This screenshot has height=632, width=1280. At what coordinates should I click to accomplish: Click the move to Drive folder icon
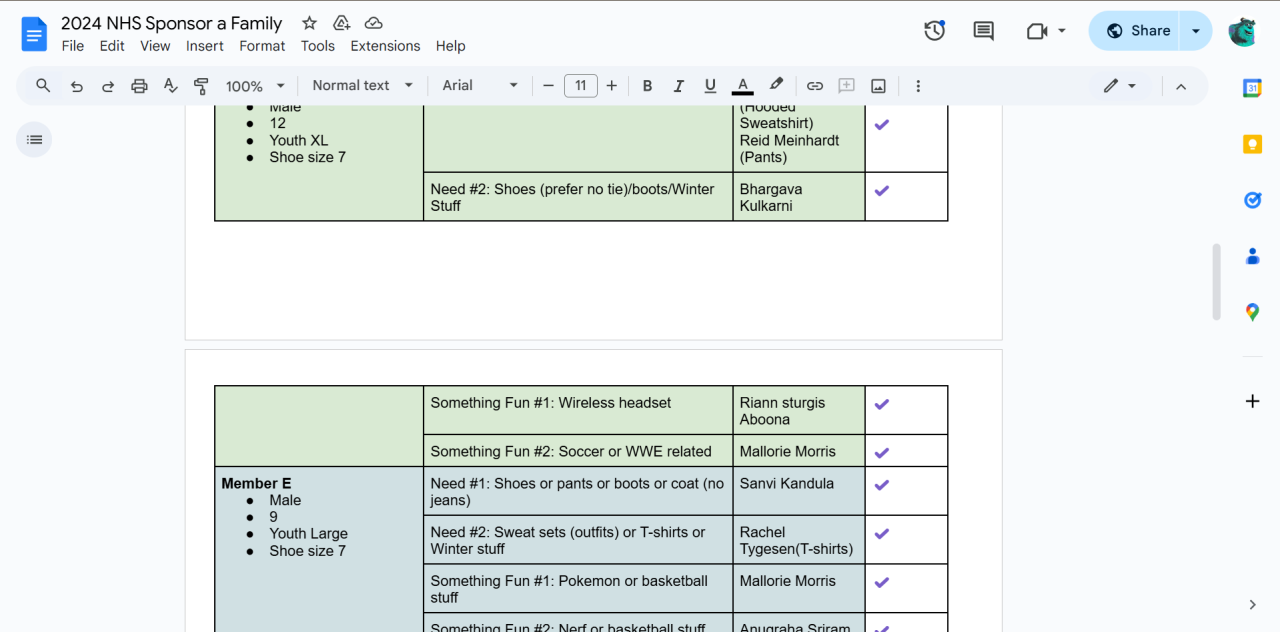(x=342, y=23)
